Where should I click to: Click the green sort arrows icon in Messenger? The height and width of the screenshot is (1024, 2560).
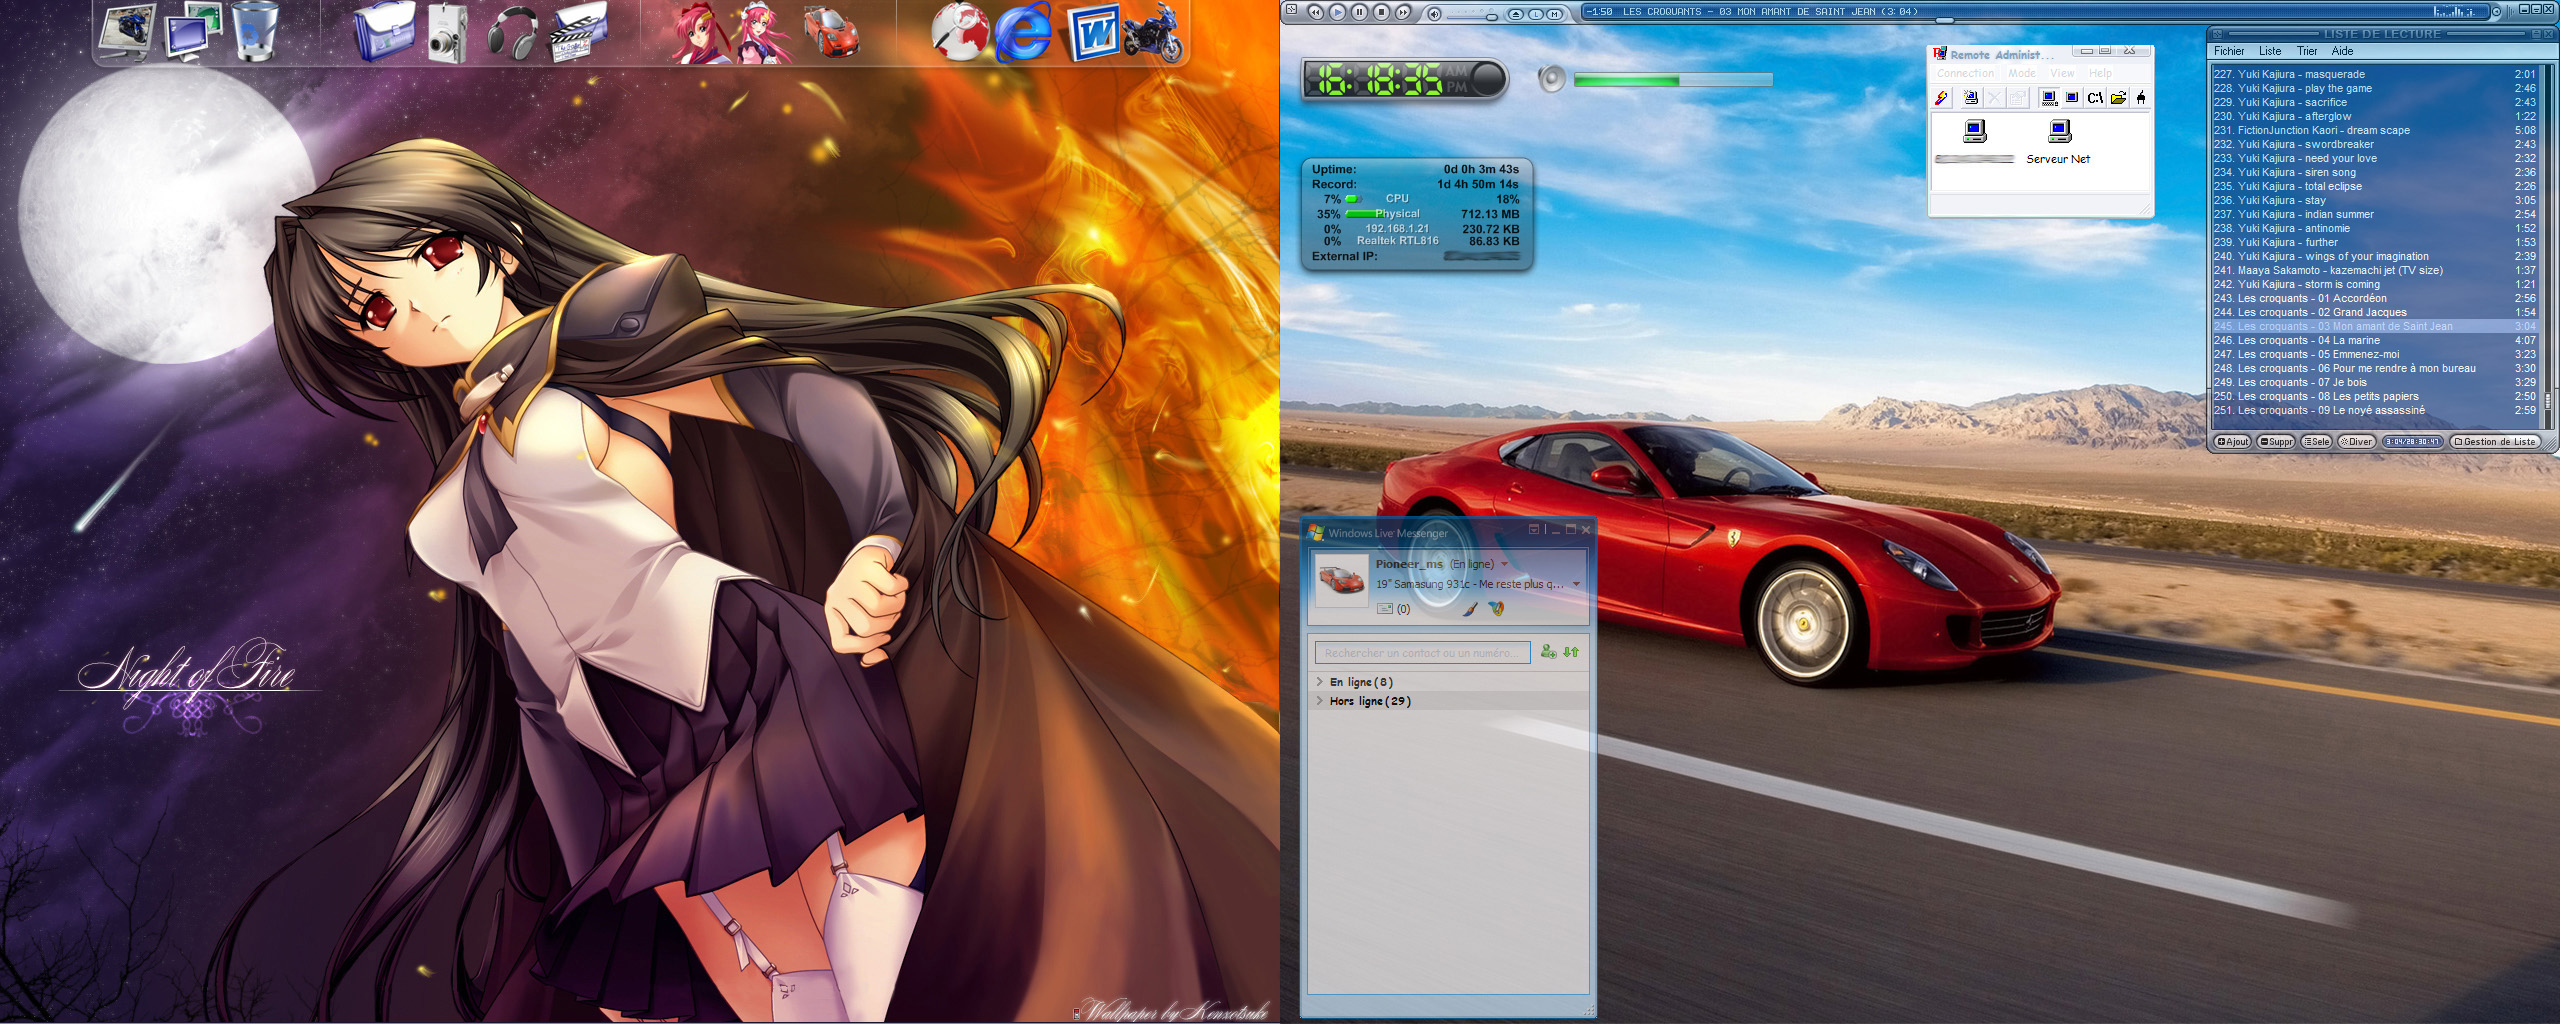[1571, 652]
